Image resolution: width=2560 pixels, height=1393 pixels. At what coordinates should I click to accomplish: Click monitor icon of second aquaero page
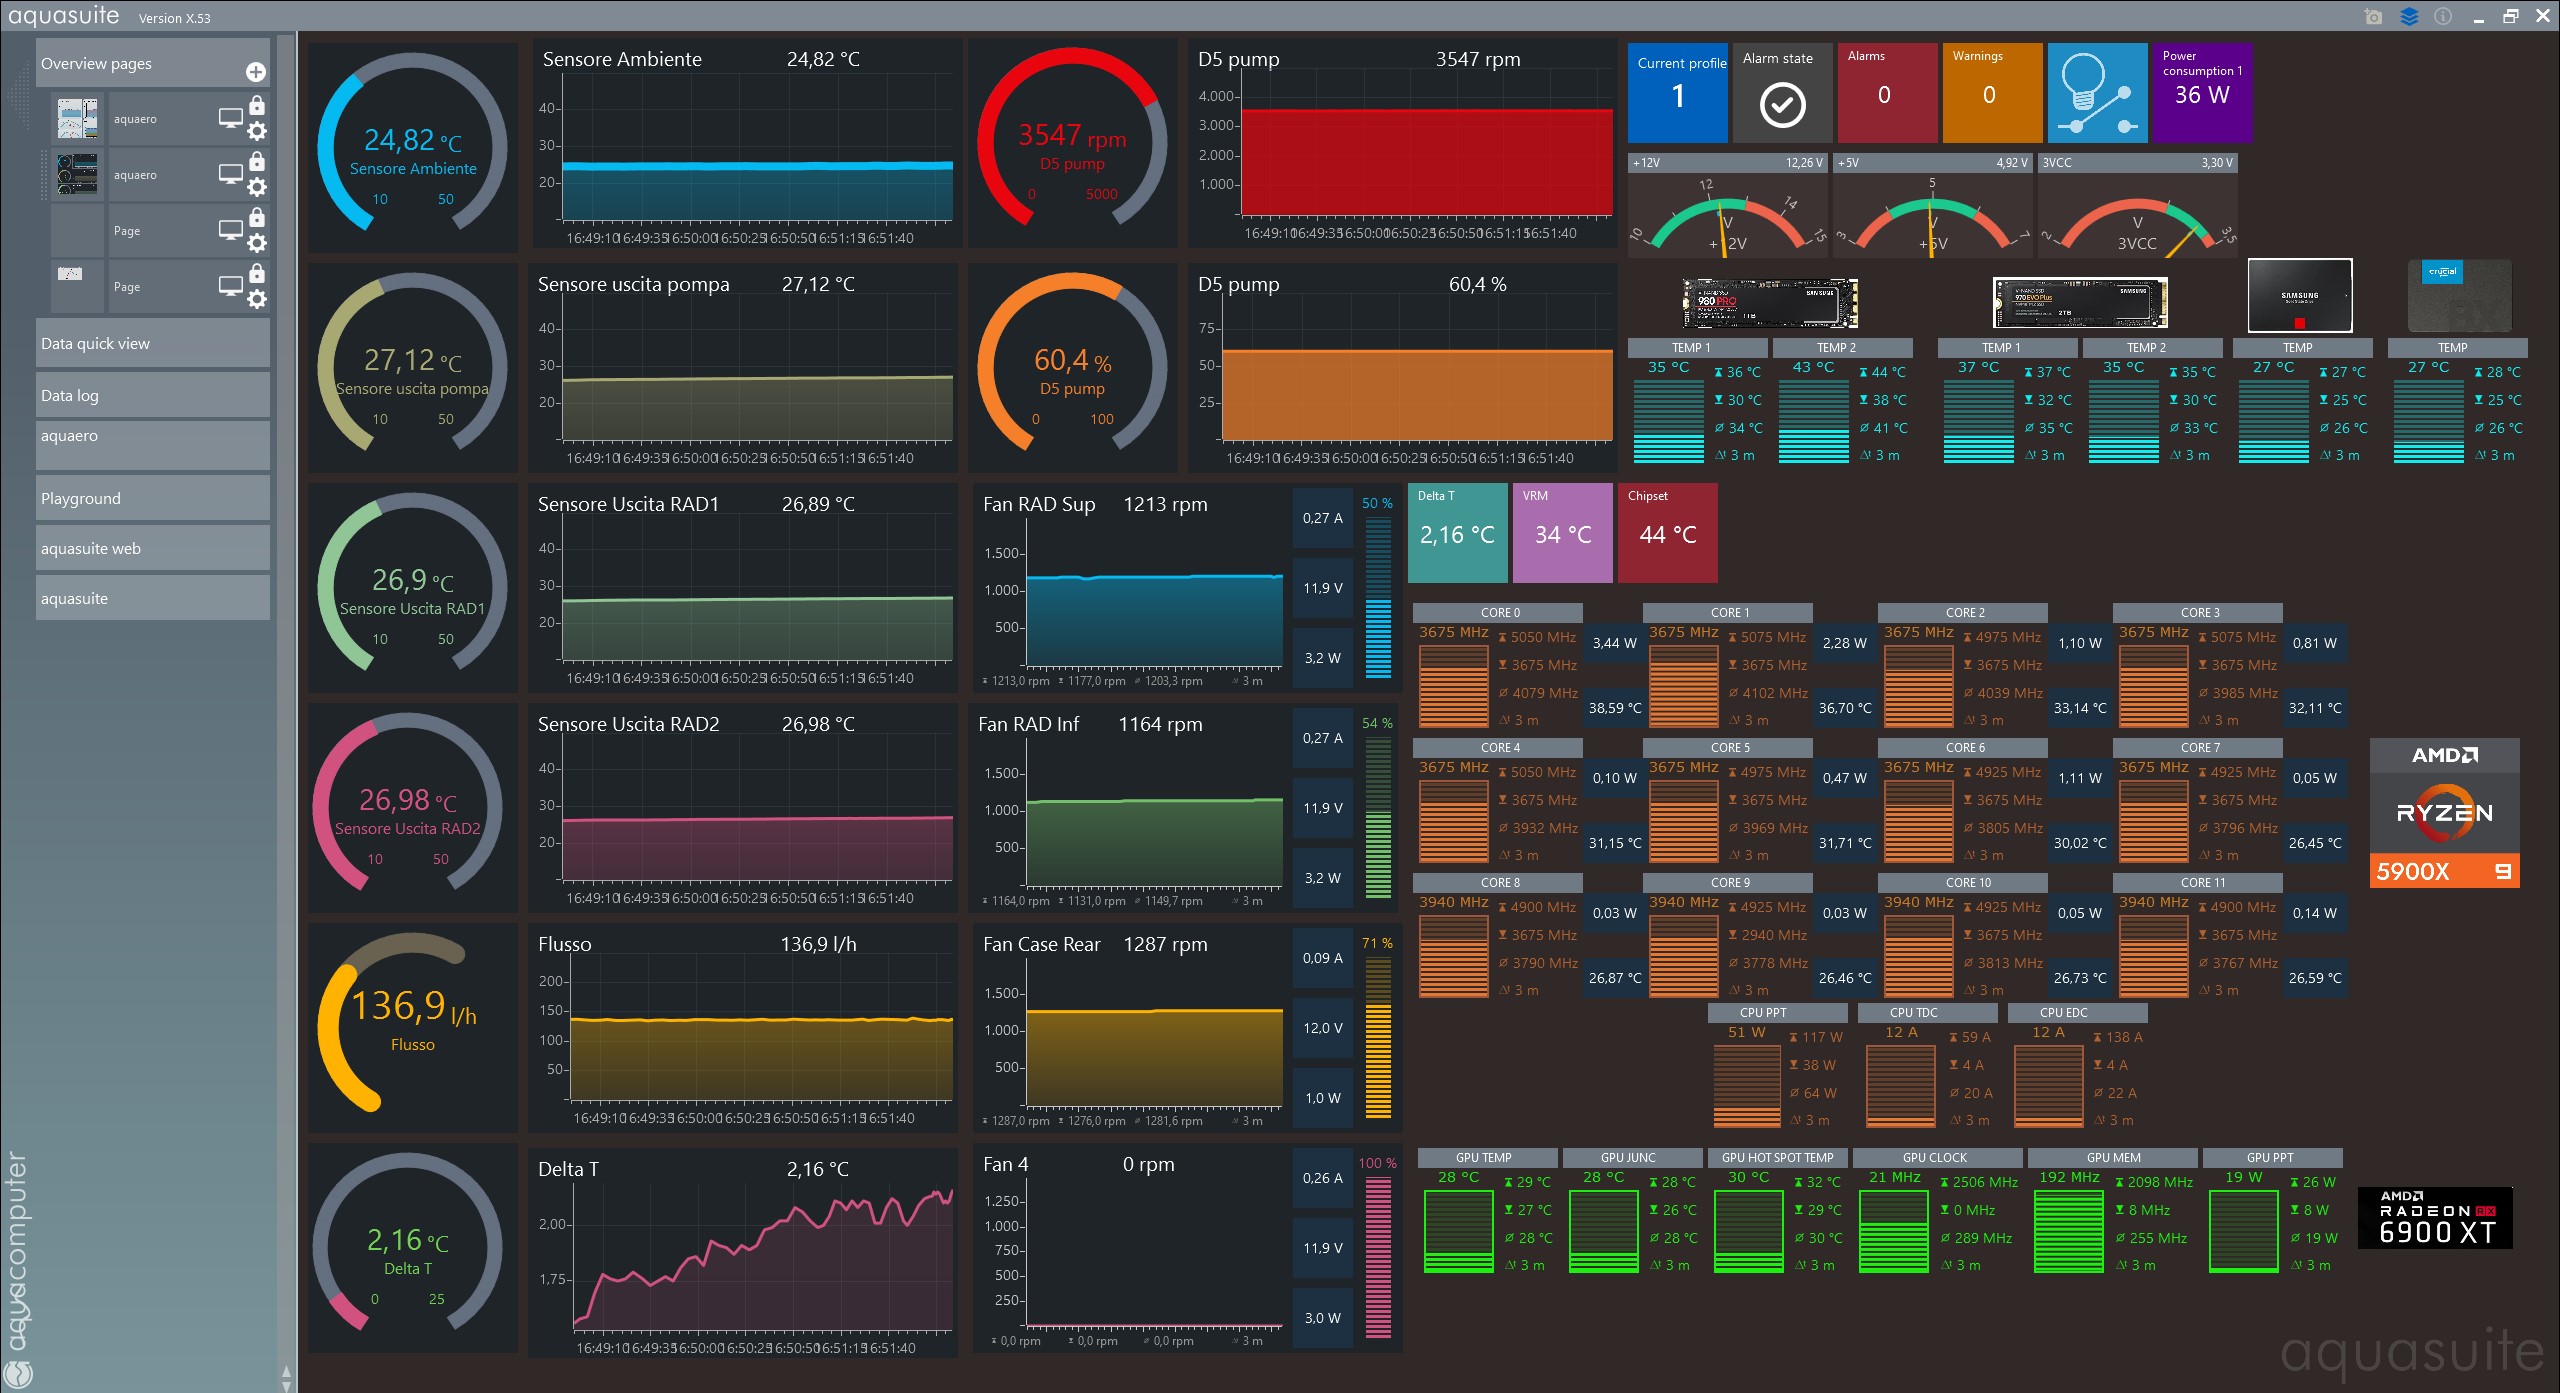[230, 174]
